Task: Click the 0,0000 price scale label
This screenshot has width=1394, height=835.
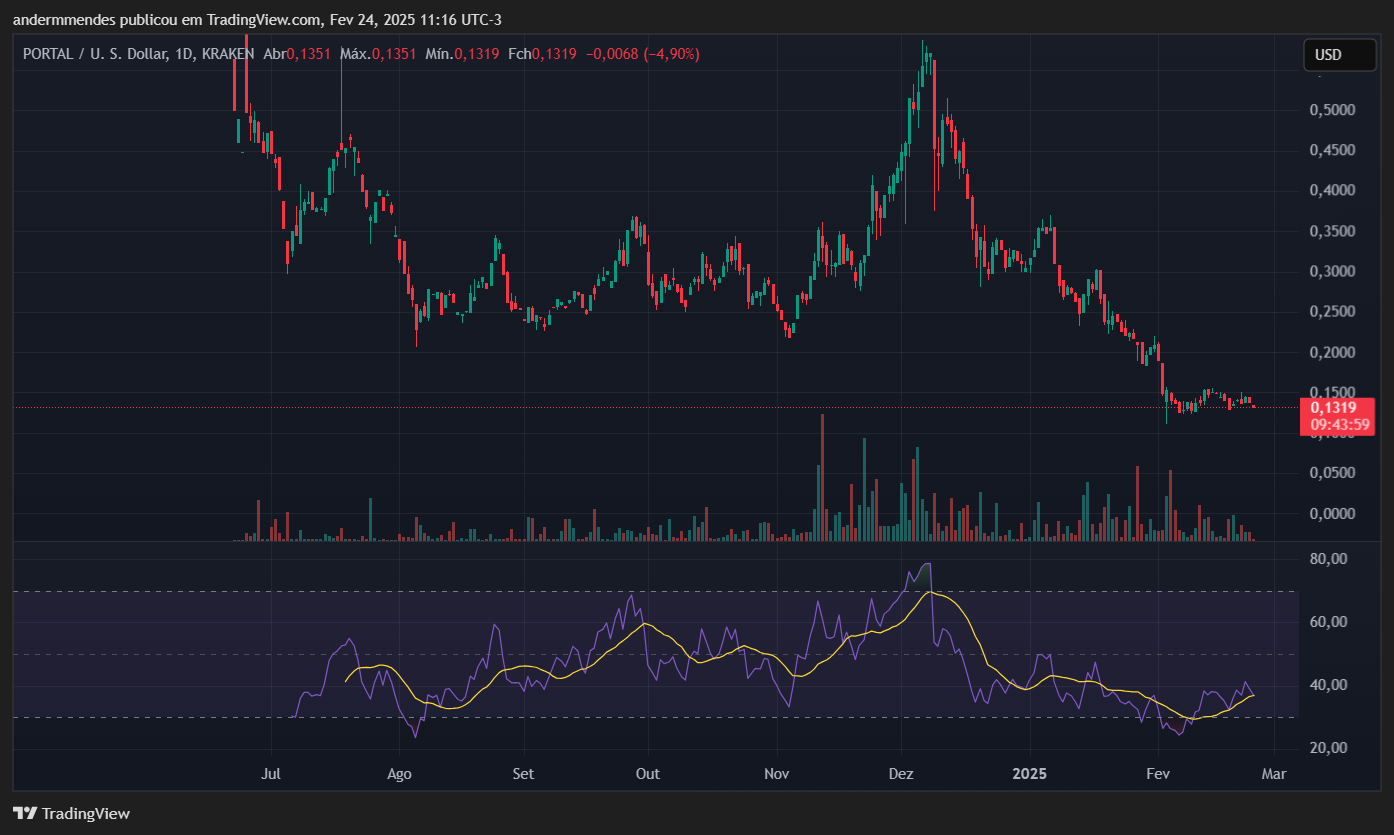Action: [1332, 514]
